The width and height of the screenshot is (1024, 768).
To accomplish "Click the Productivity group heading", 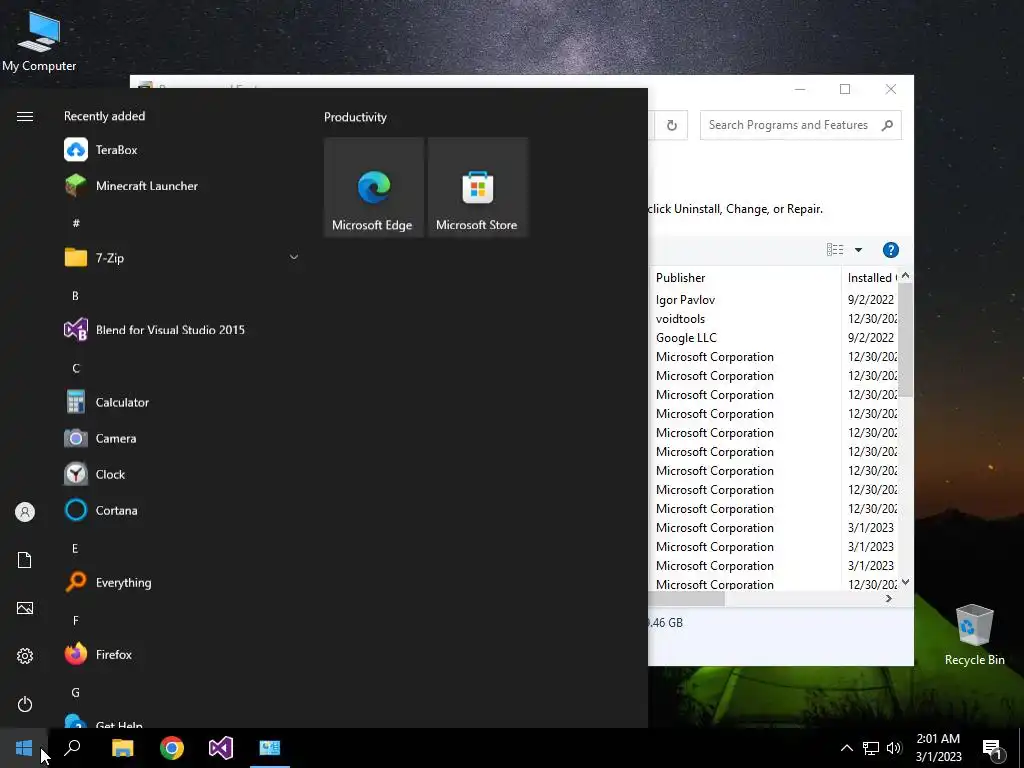I will 355,117.
